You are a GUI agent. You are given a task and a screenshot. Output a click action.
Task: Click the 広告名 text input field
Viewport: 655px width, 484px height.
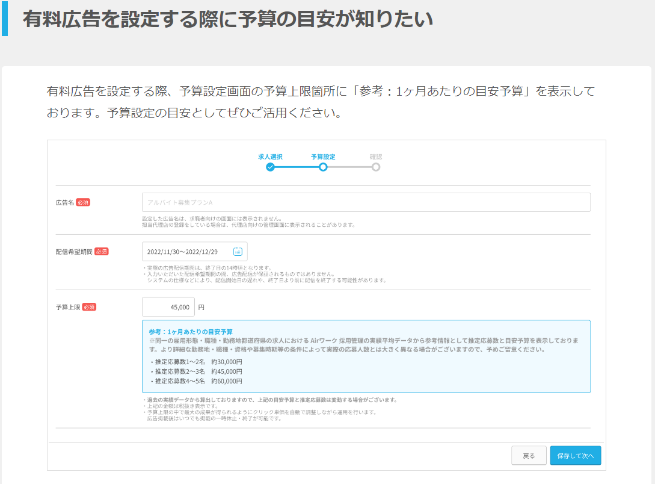click(366, 202)
